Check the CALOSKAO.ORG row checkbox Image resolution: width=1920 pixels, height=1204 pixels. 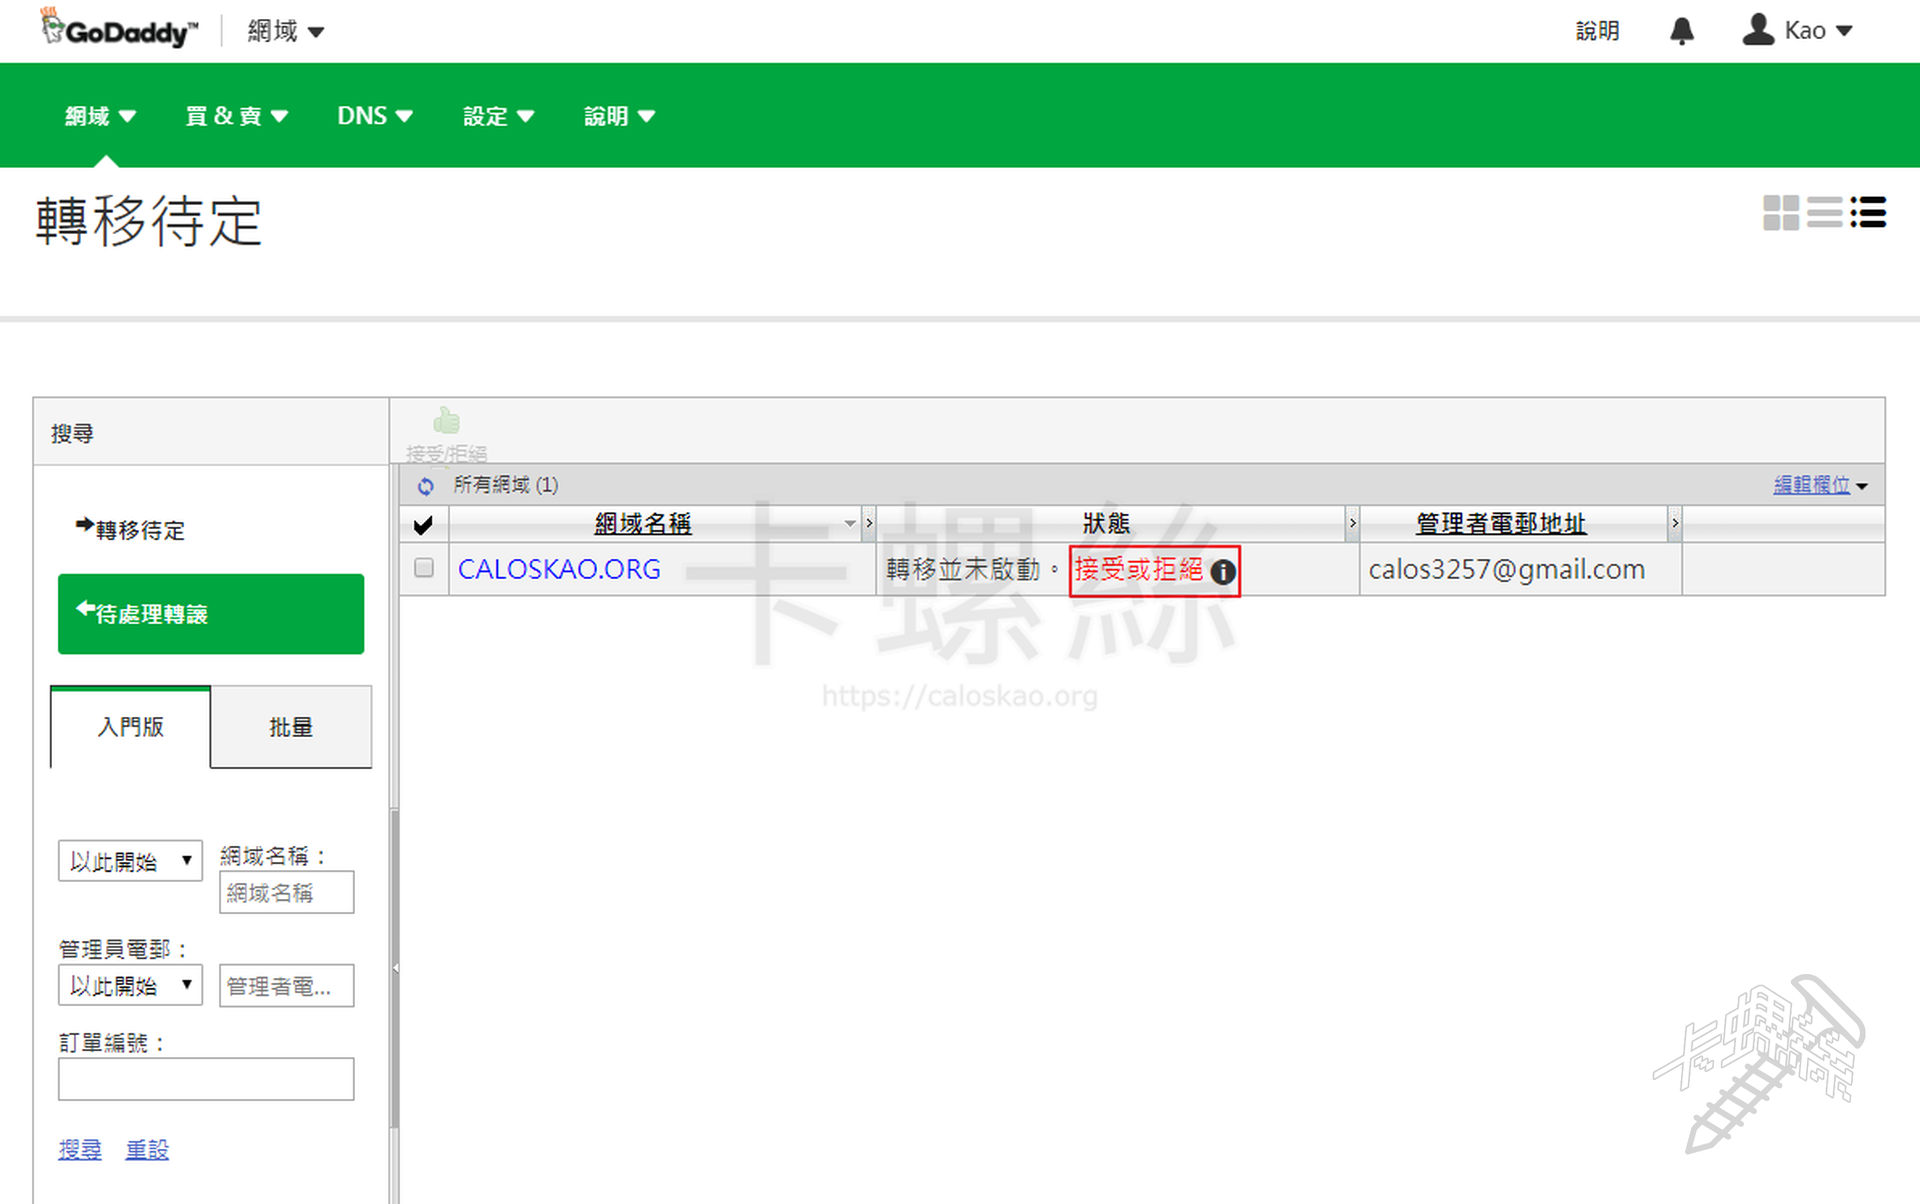tap(424, 568)
